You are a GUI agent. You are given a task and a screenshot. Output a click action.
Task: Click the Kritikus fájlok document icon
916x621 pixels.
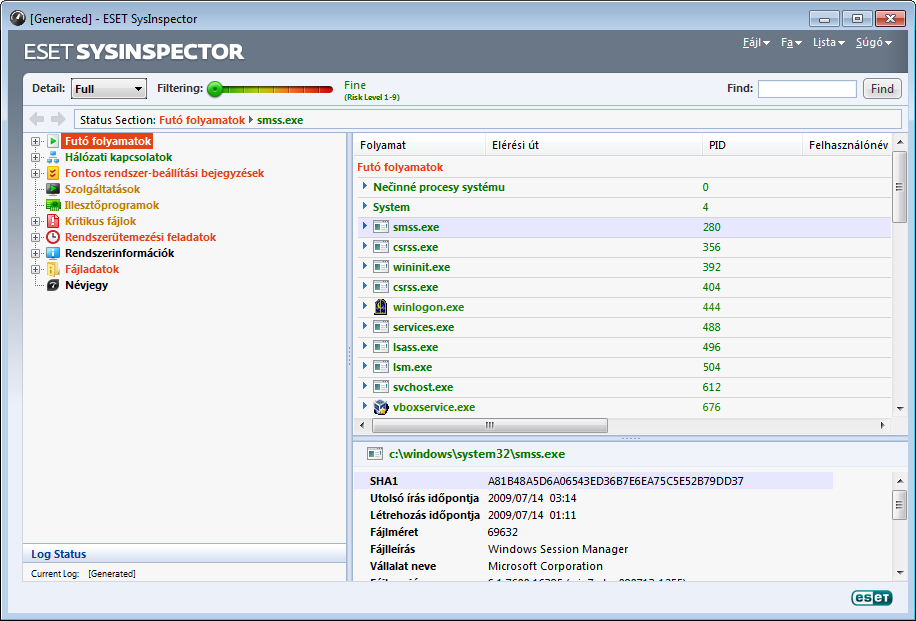point(53,221)
